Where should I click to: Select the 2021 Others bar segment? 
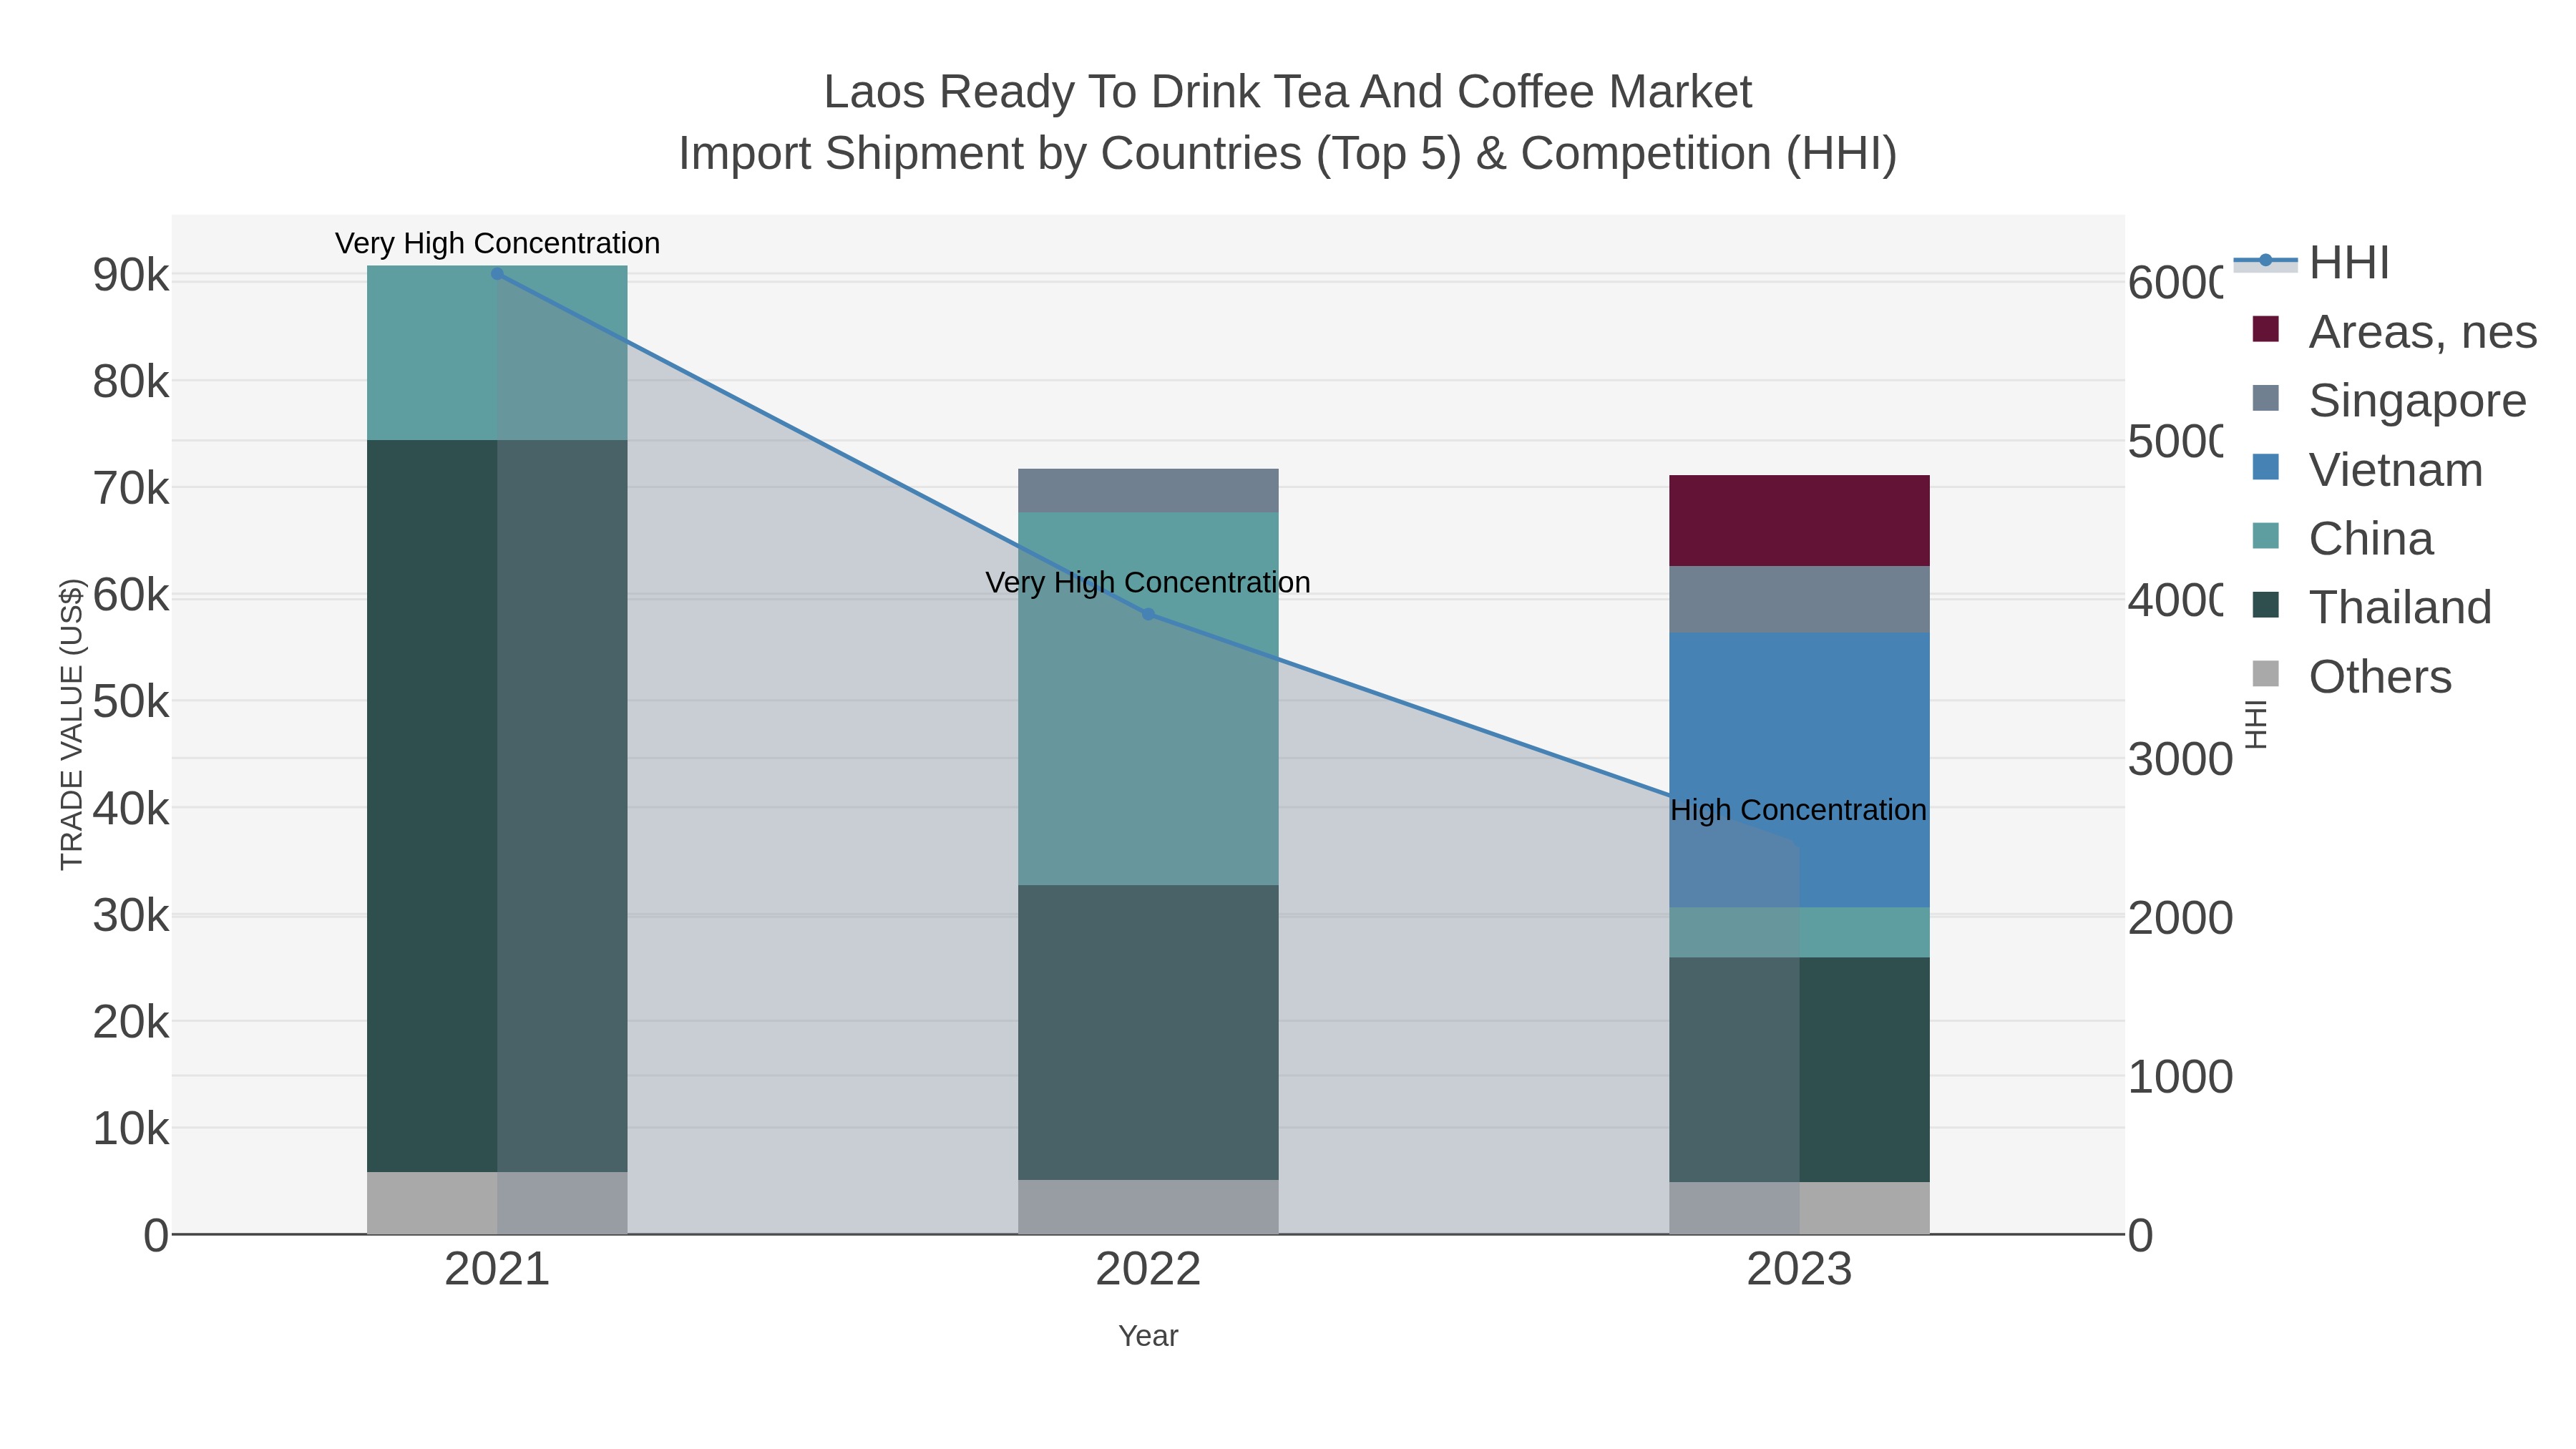pos(497,1203)
